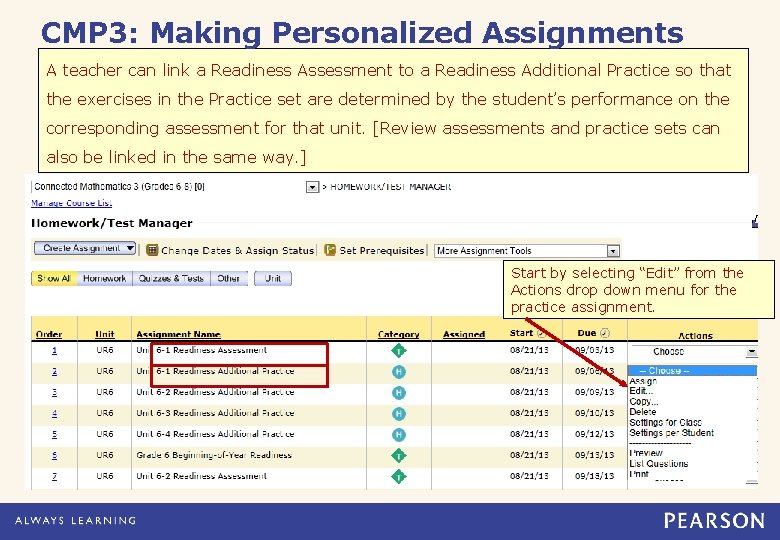Sort by the Assigned column header
Image resolution: width=780 pixels, height=540 pixels.
(x=464, y=334)
